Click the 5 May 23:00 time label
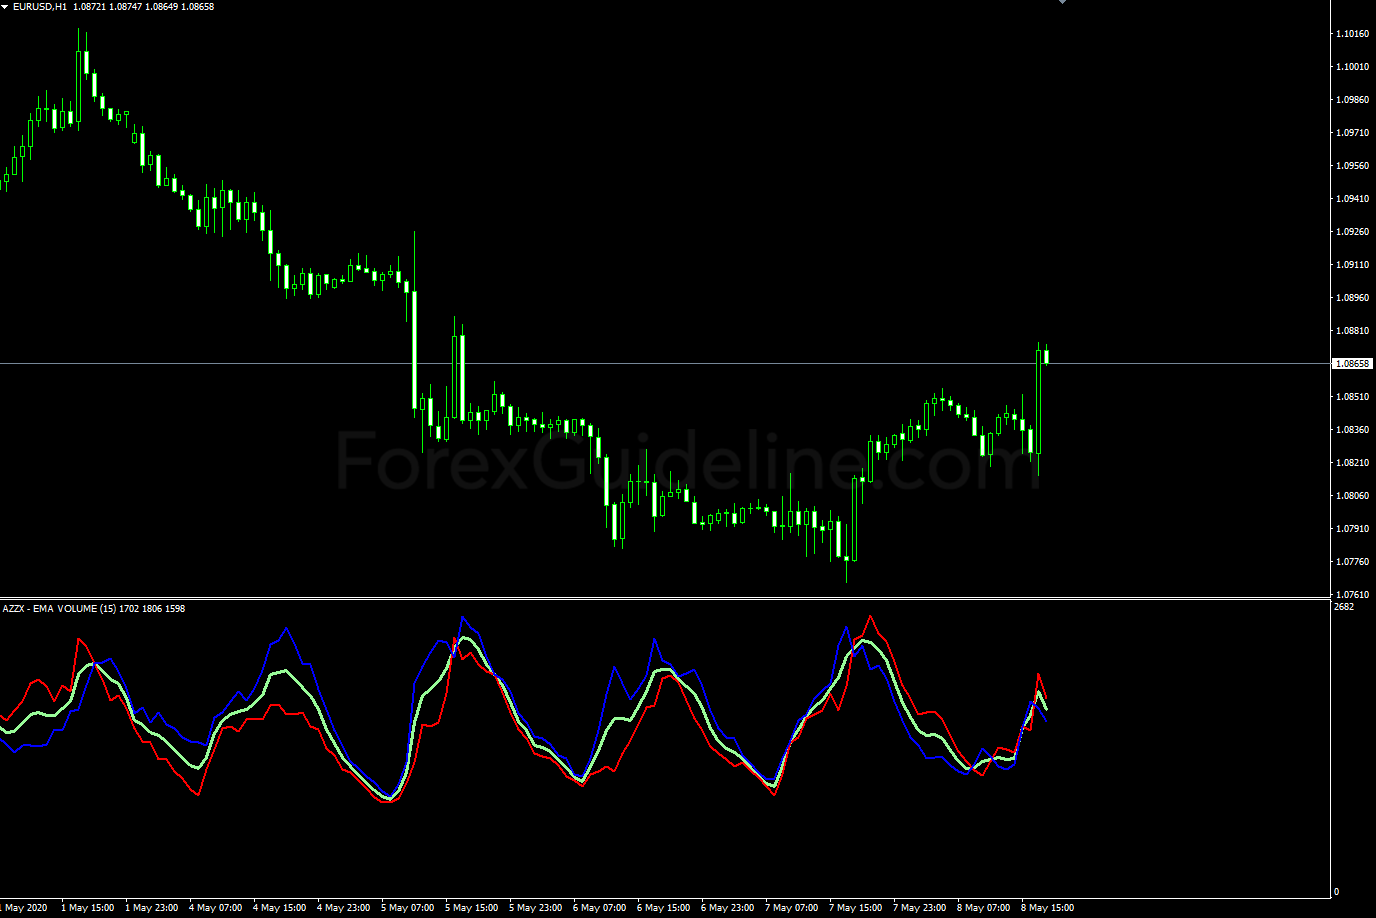The width and height of the screenshot is (1376, 918). tap(535, 908)
